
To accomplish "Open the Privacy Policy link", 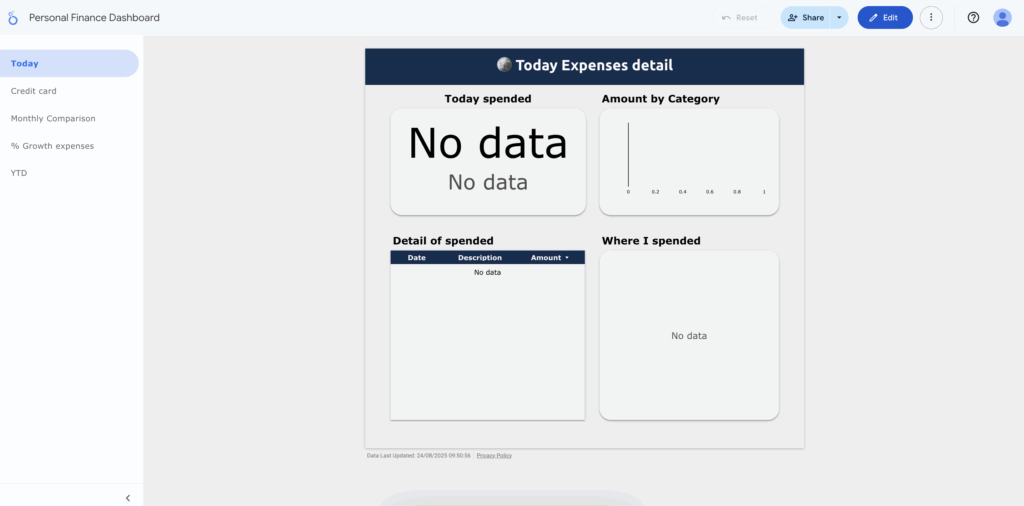I will coord(494,455).
